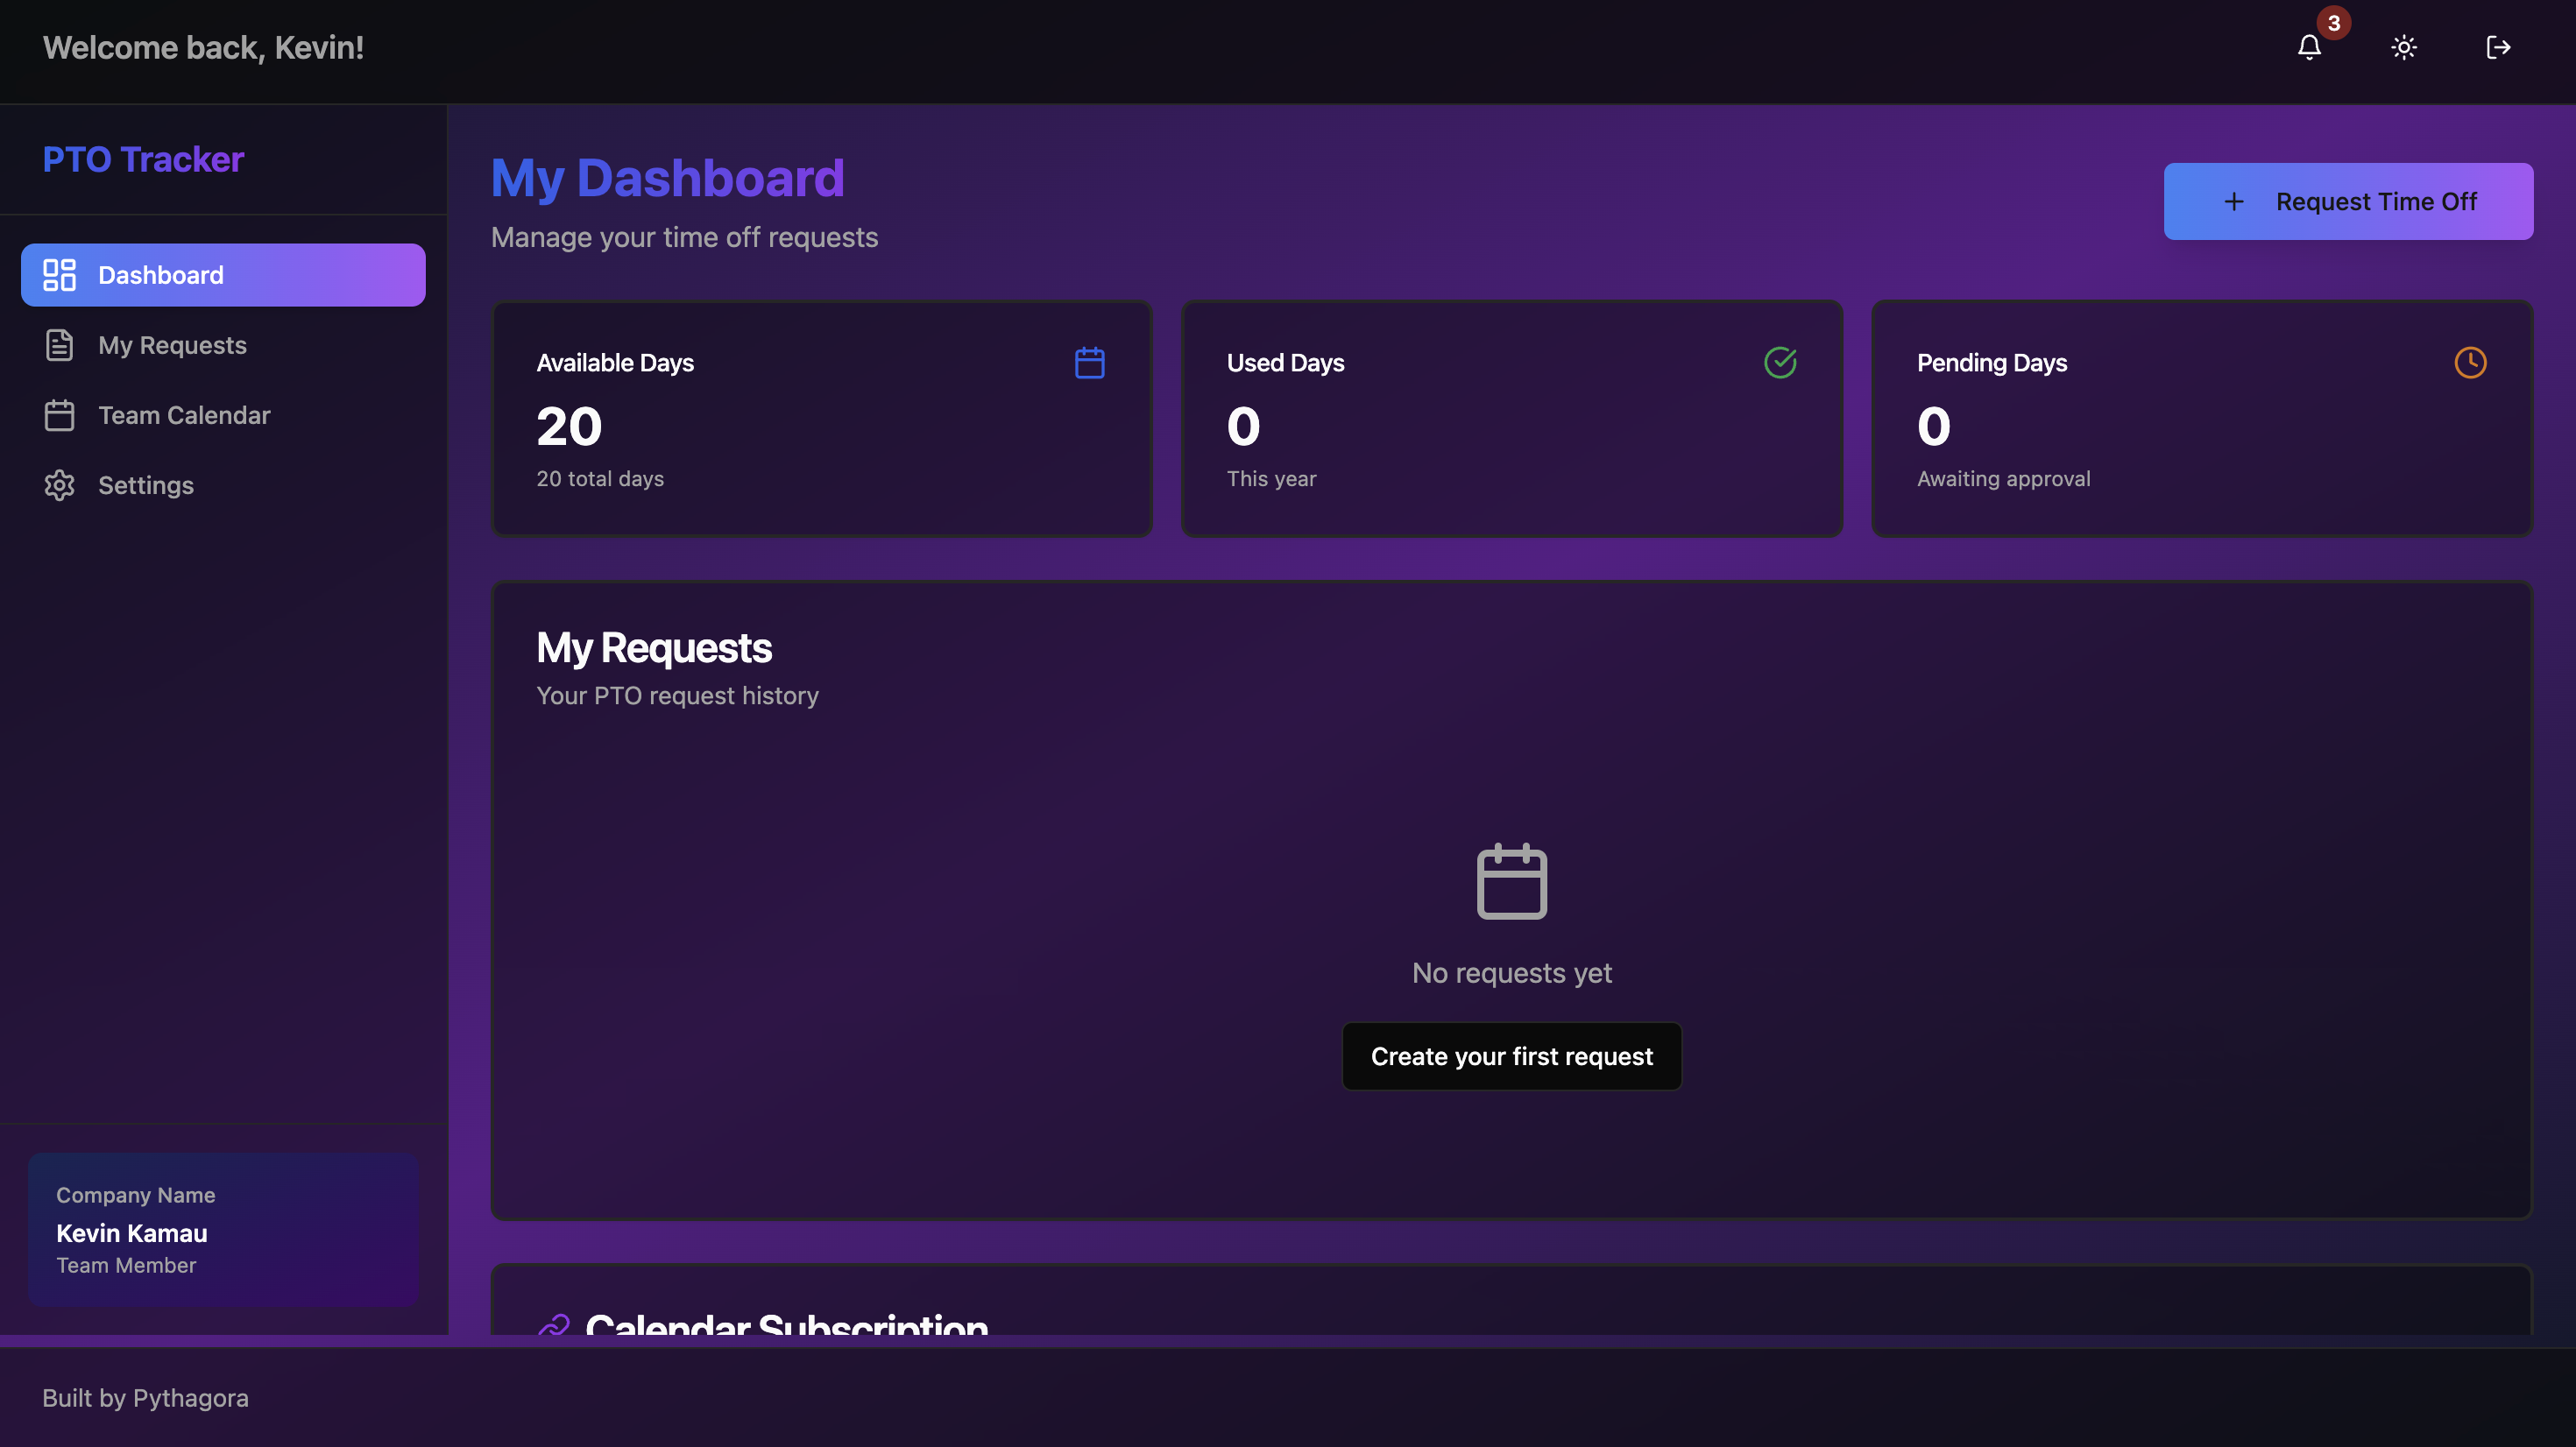Screen dimensions: 2576x1447
Task: Open the Settings menu item
Action: click(146, 485)
